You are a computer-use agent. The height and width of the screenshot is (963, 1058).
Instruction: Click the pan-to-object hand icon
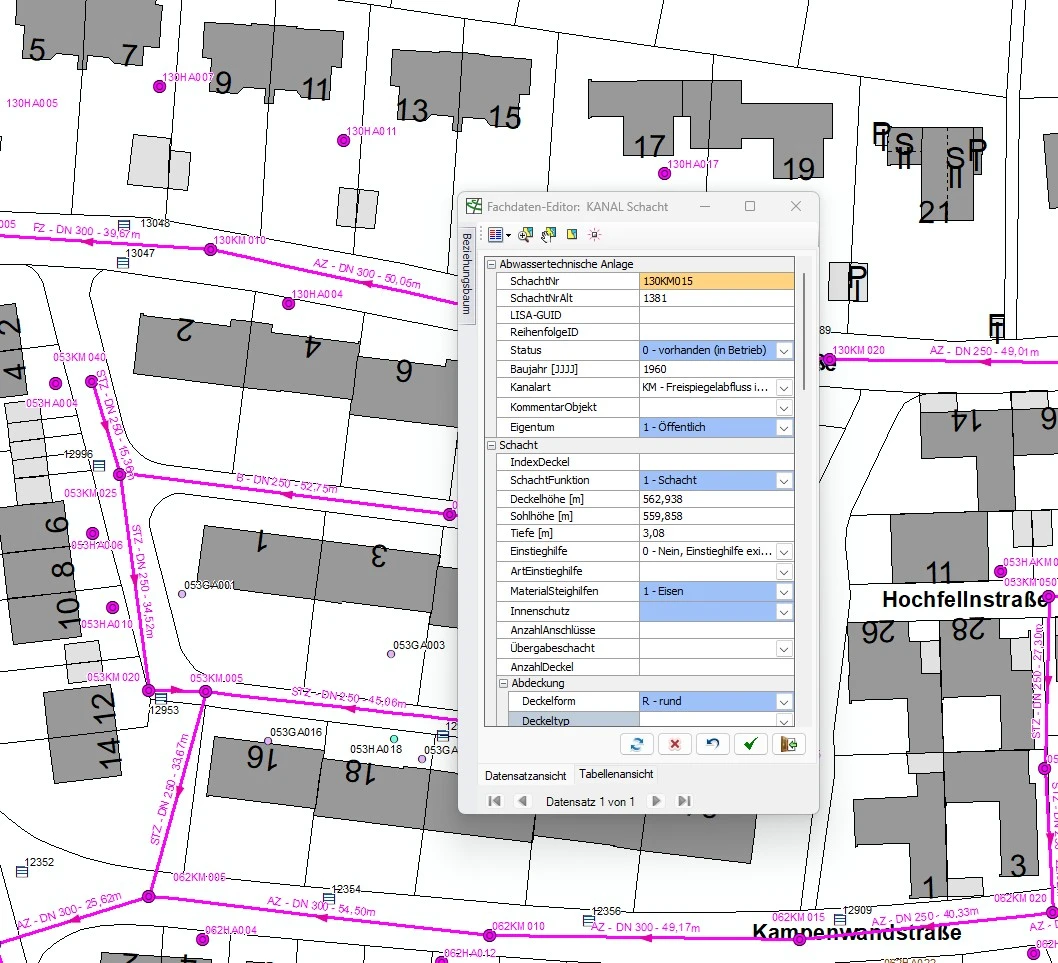548,235
